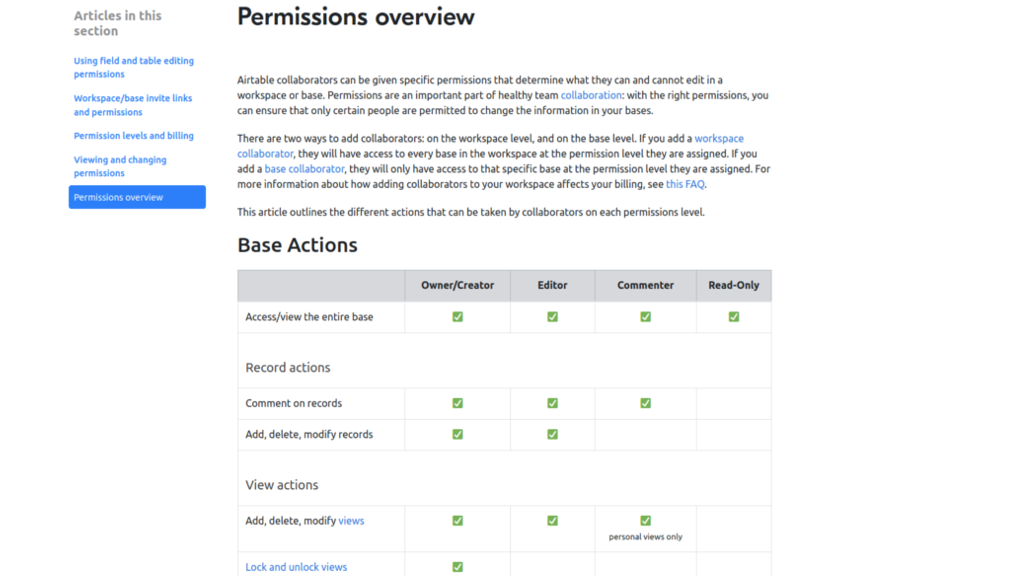
Task: Click the Editor checkmark for modifying views
Action: 552,520
